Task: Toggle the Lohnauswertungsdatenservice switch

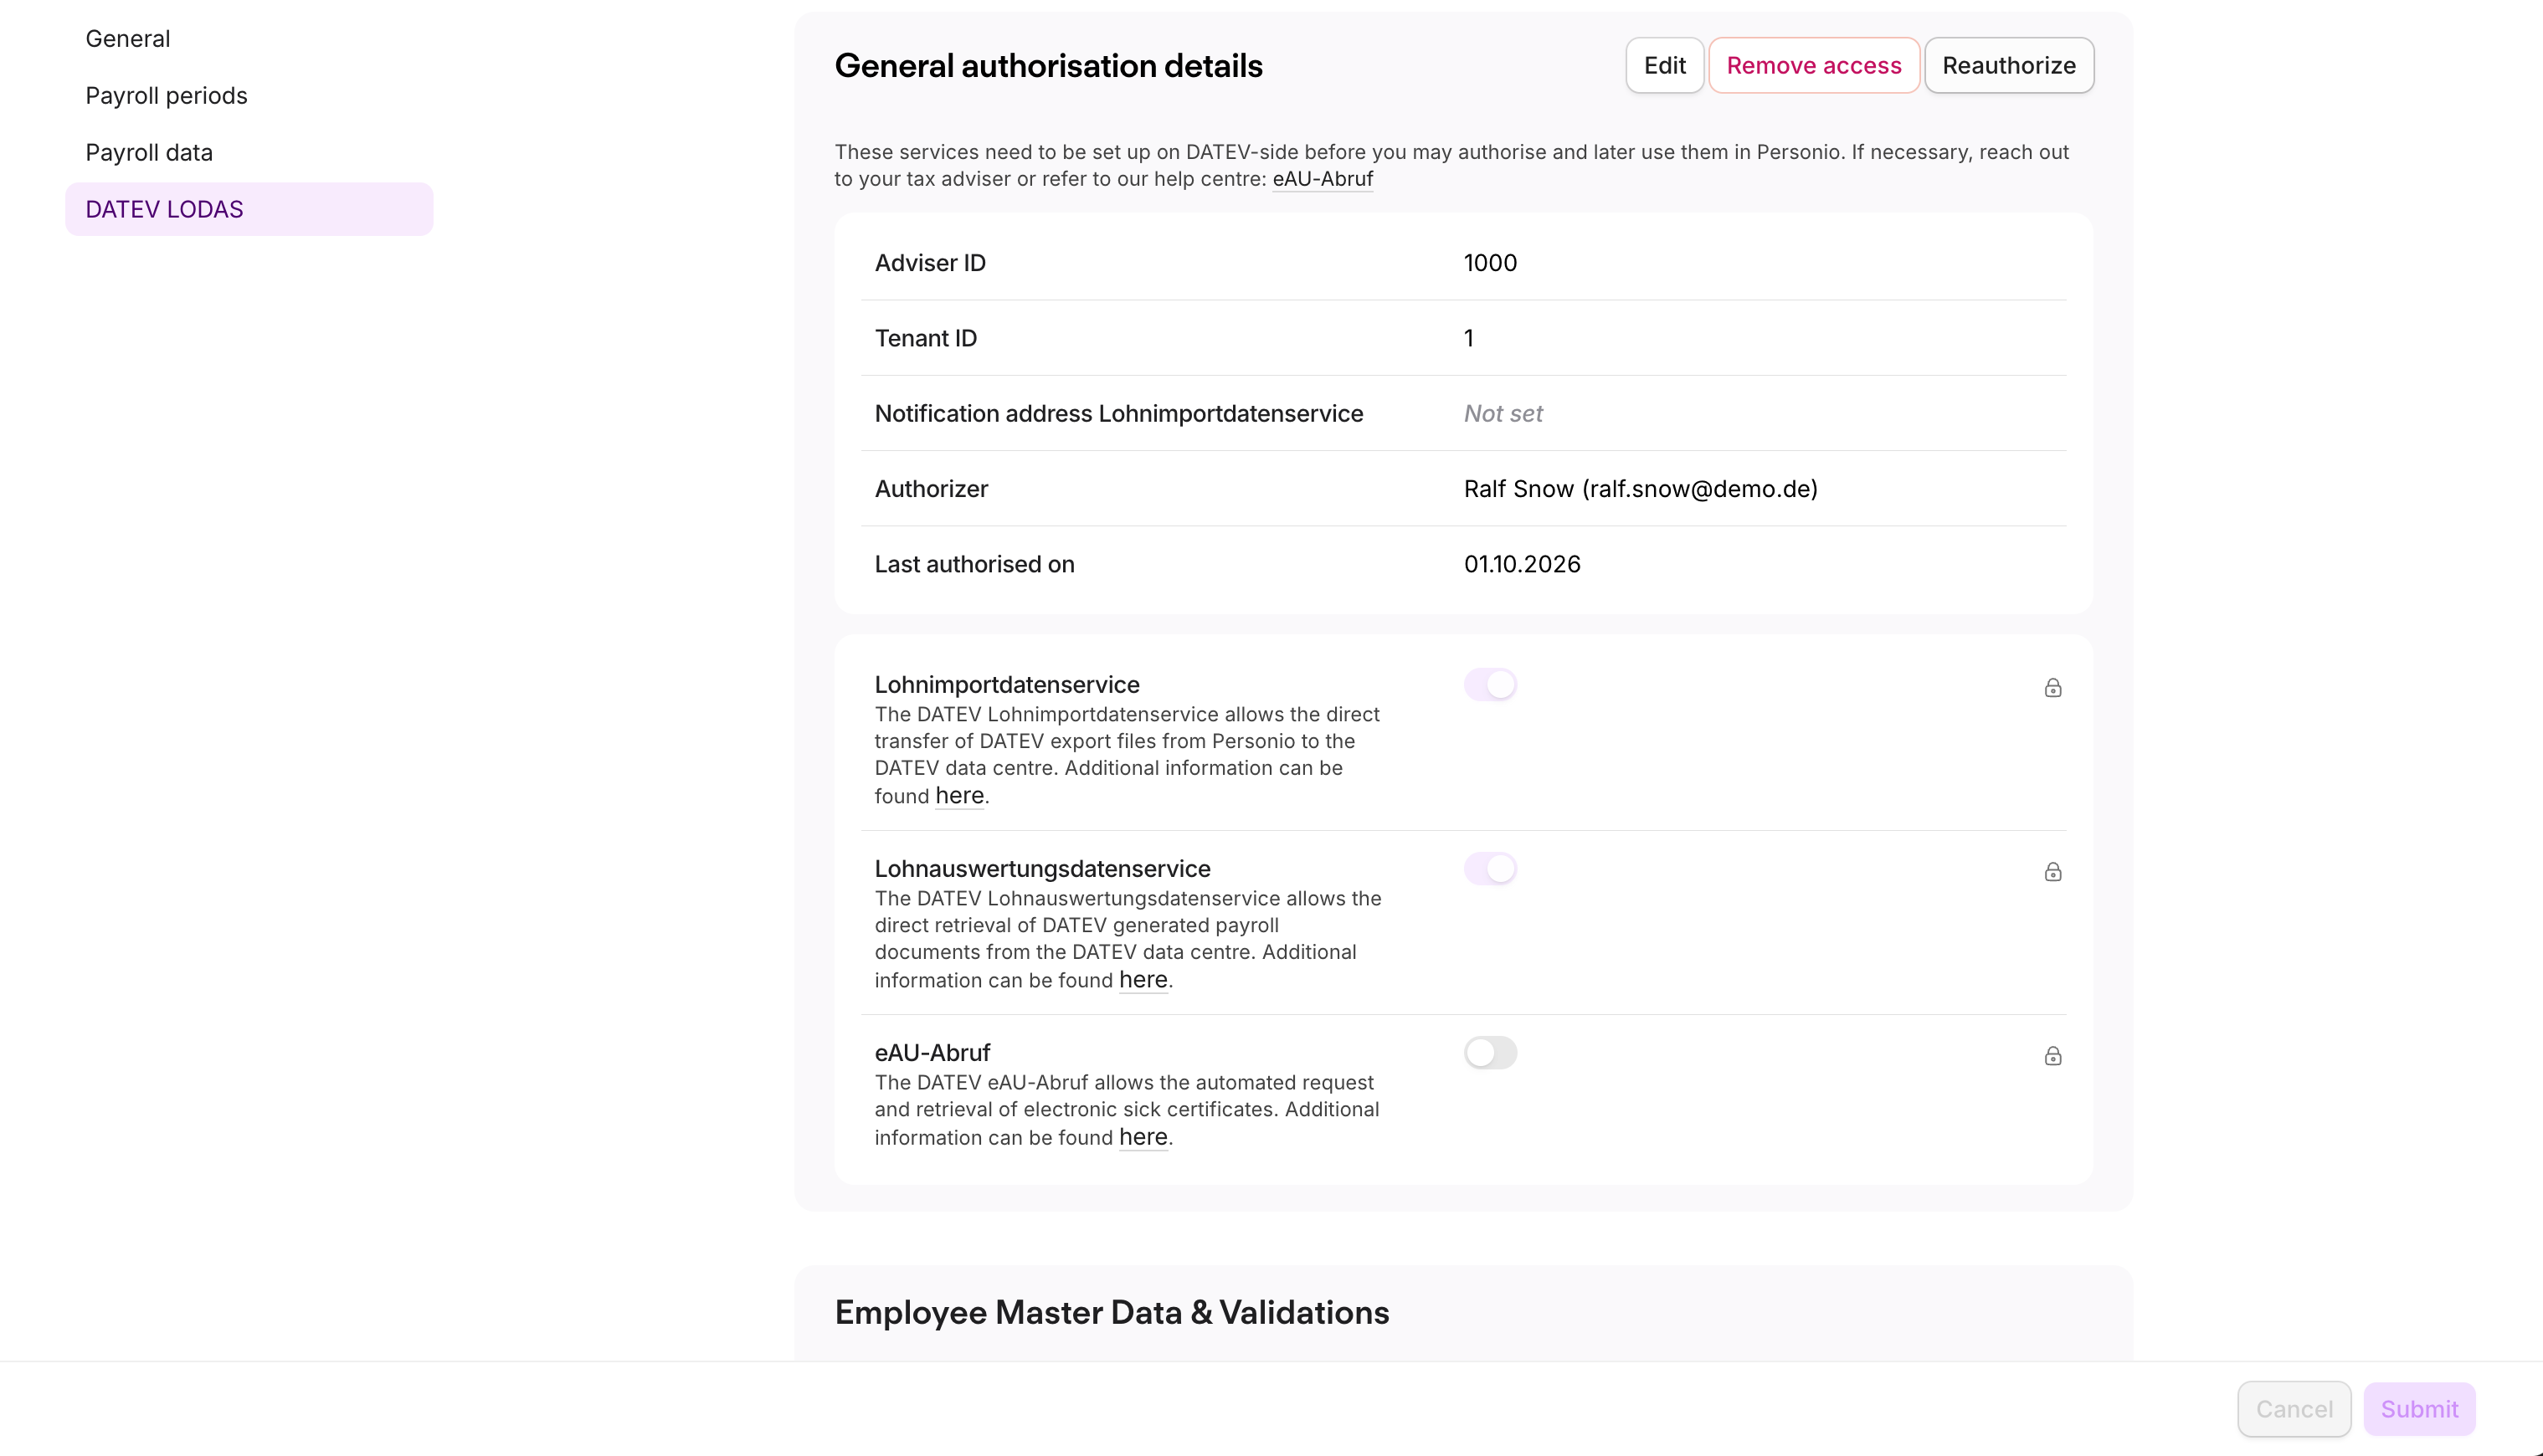Action: tap(1490, 869)
